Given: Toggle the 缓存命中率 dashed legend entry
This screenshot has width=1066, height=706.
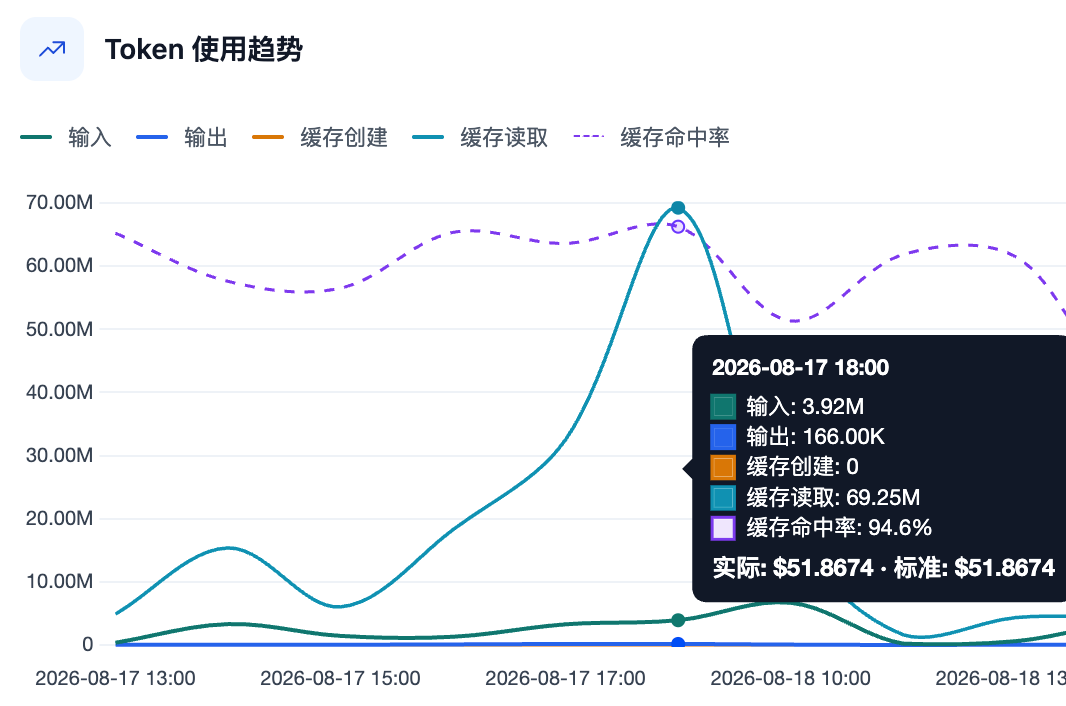Looking at the screenshot, I should [x=651, y=137].
